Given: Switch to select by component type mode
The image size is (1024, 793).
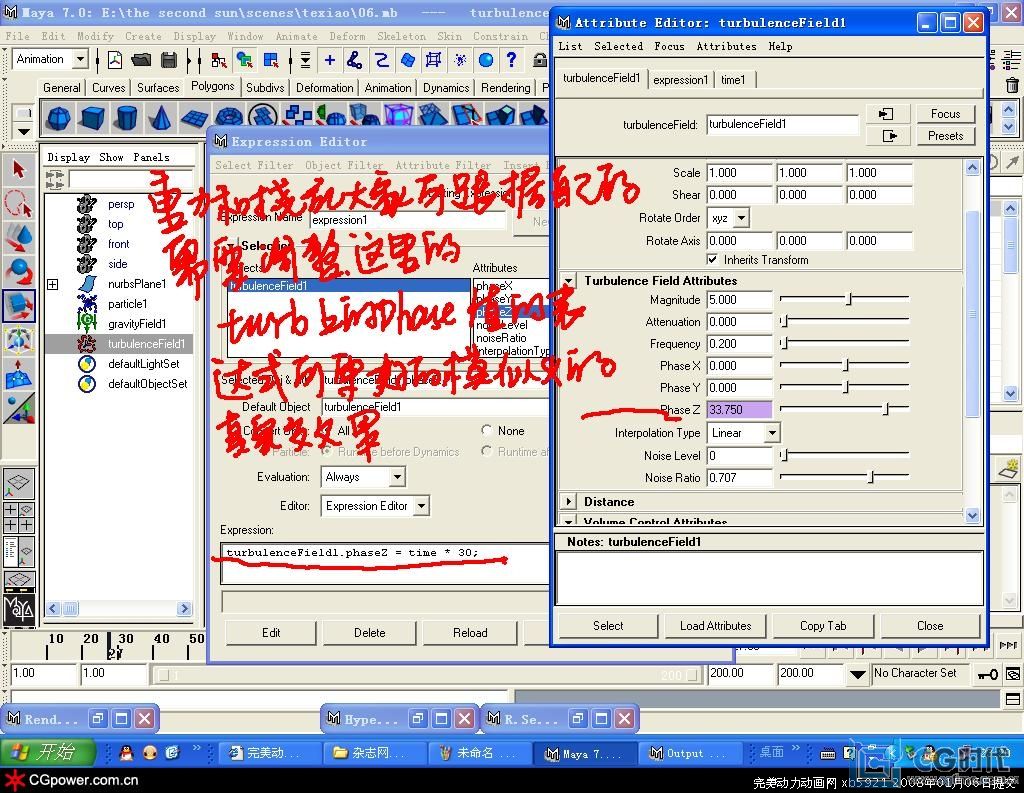Looking at the screenshot, I should click(x=271, y=60).
